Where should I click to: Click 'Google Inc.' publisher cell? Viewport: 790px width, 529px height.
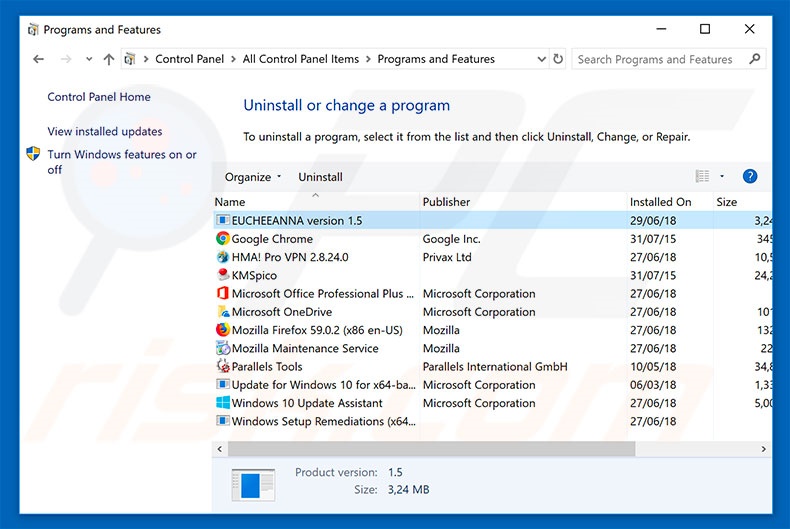pos(451,239)
